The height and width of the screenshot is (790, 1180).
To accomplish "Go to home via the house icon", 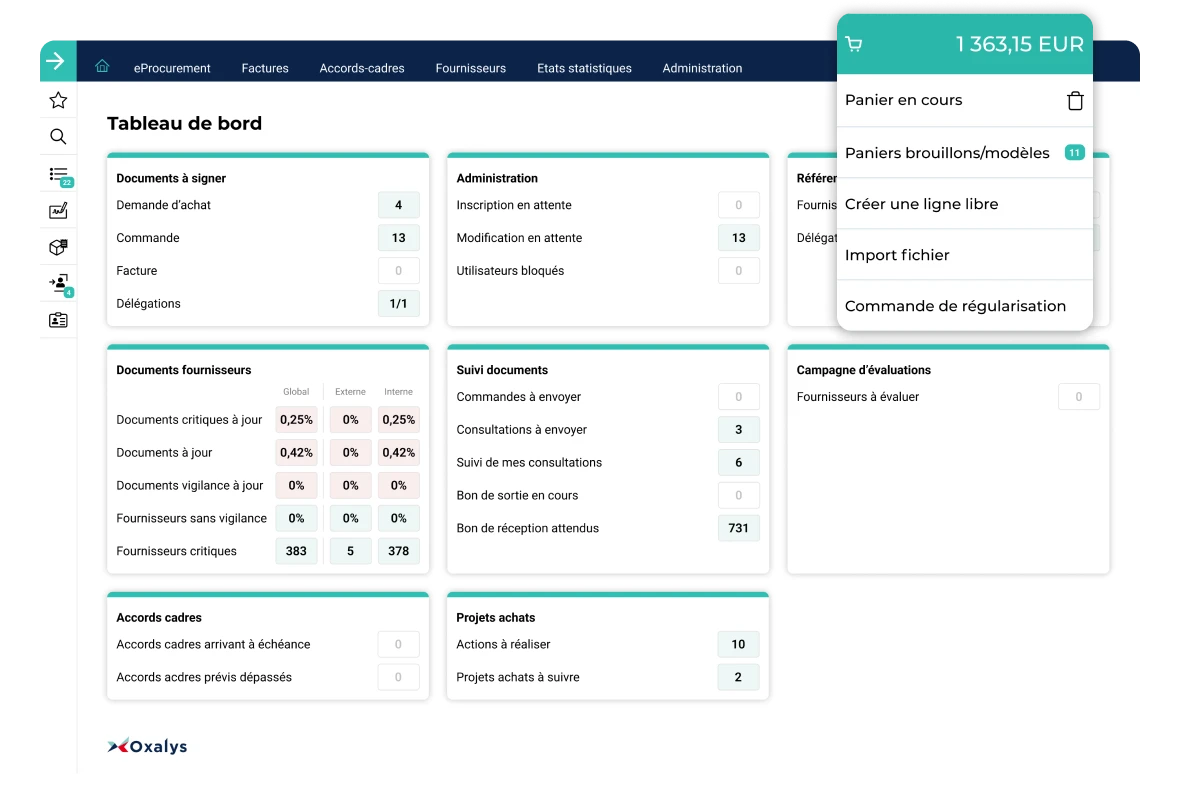I will 102,67.
